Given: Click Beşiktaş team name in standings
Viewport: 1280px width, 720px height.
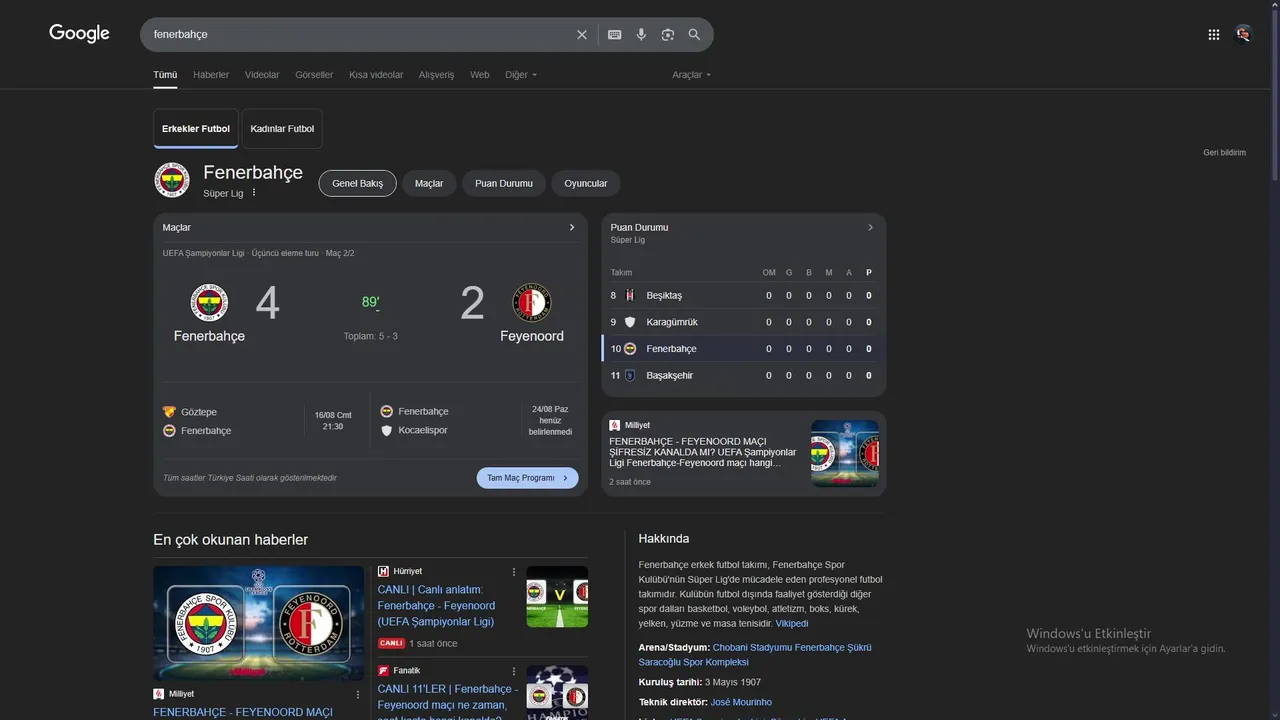Looking at the screenshot, I should point(664,295).
